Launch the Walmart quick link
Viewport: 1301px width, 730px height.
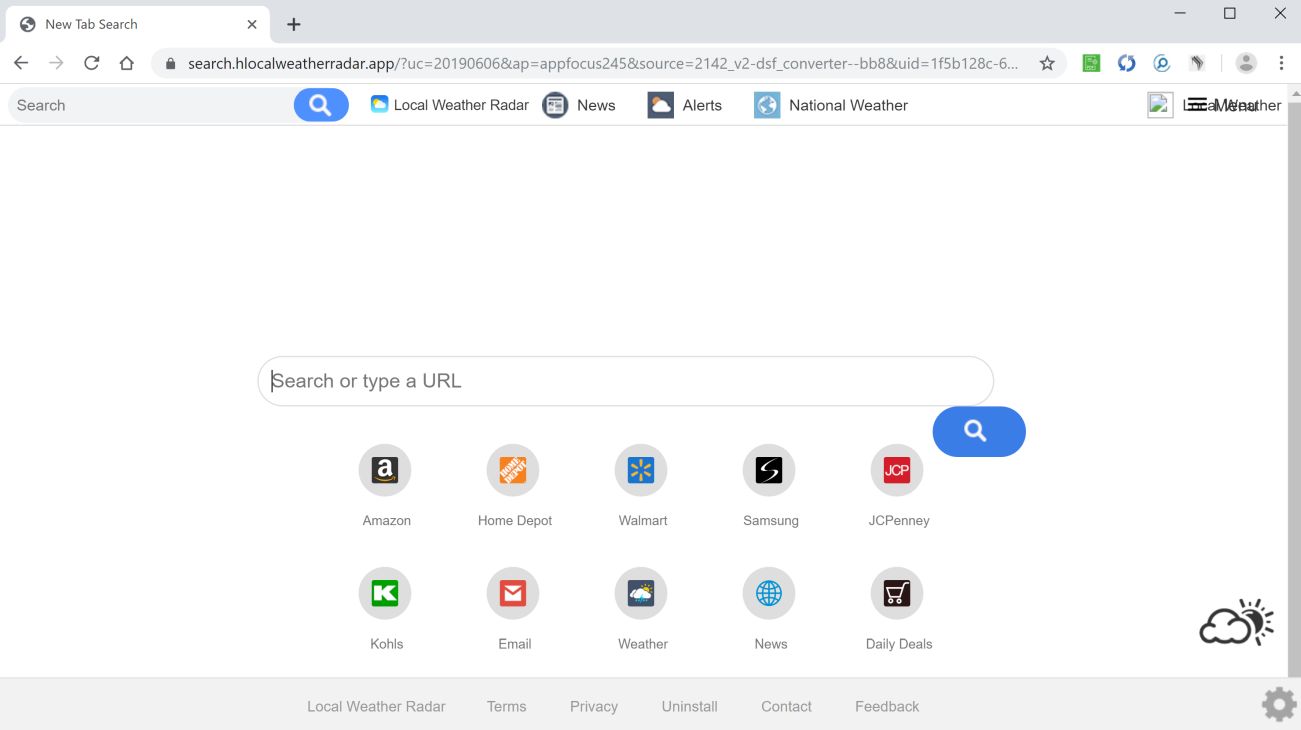tap(641, 470)
